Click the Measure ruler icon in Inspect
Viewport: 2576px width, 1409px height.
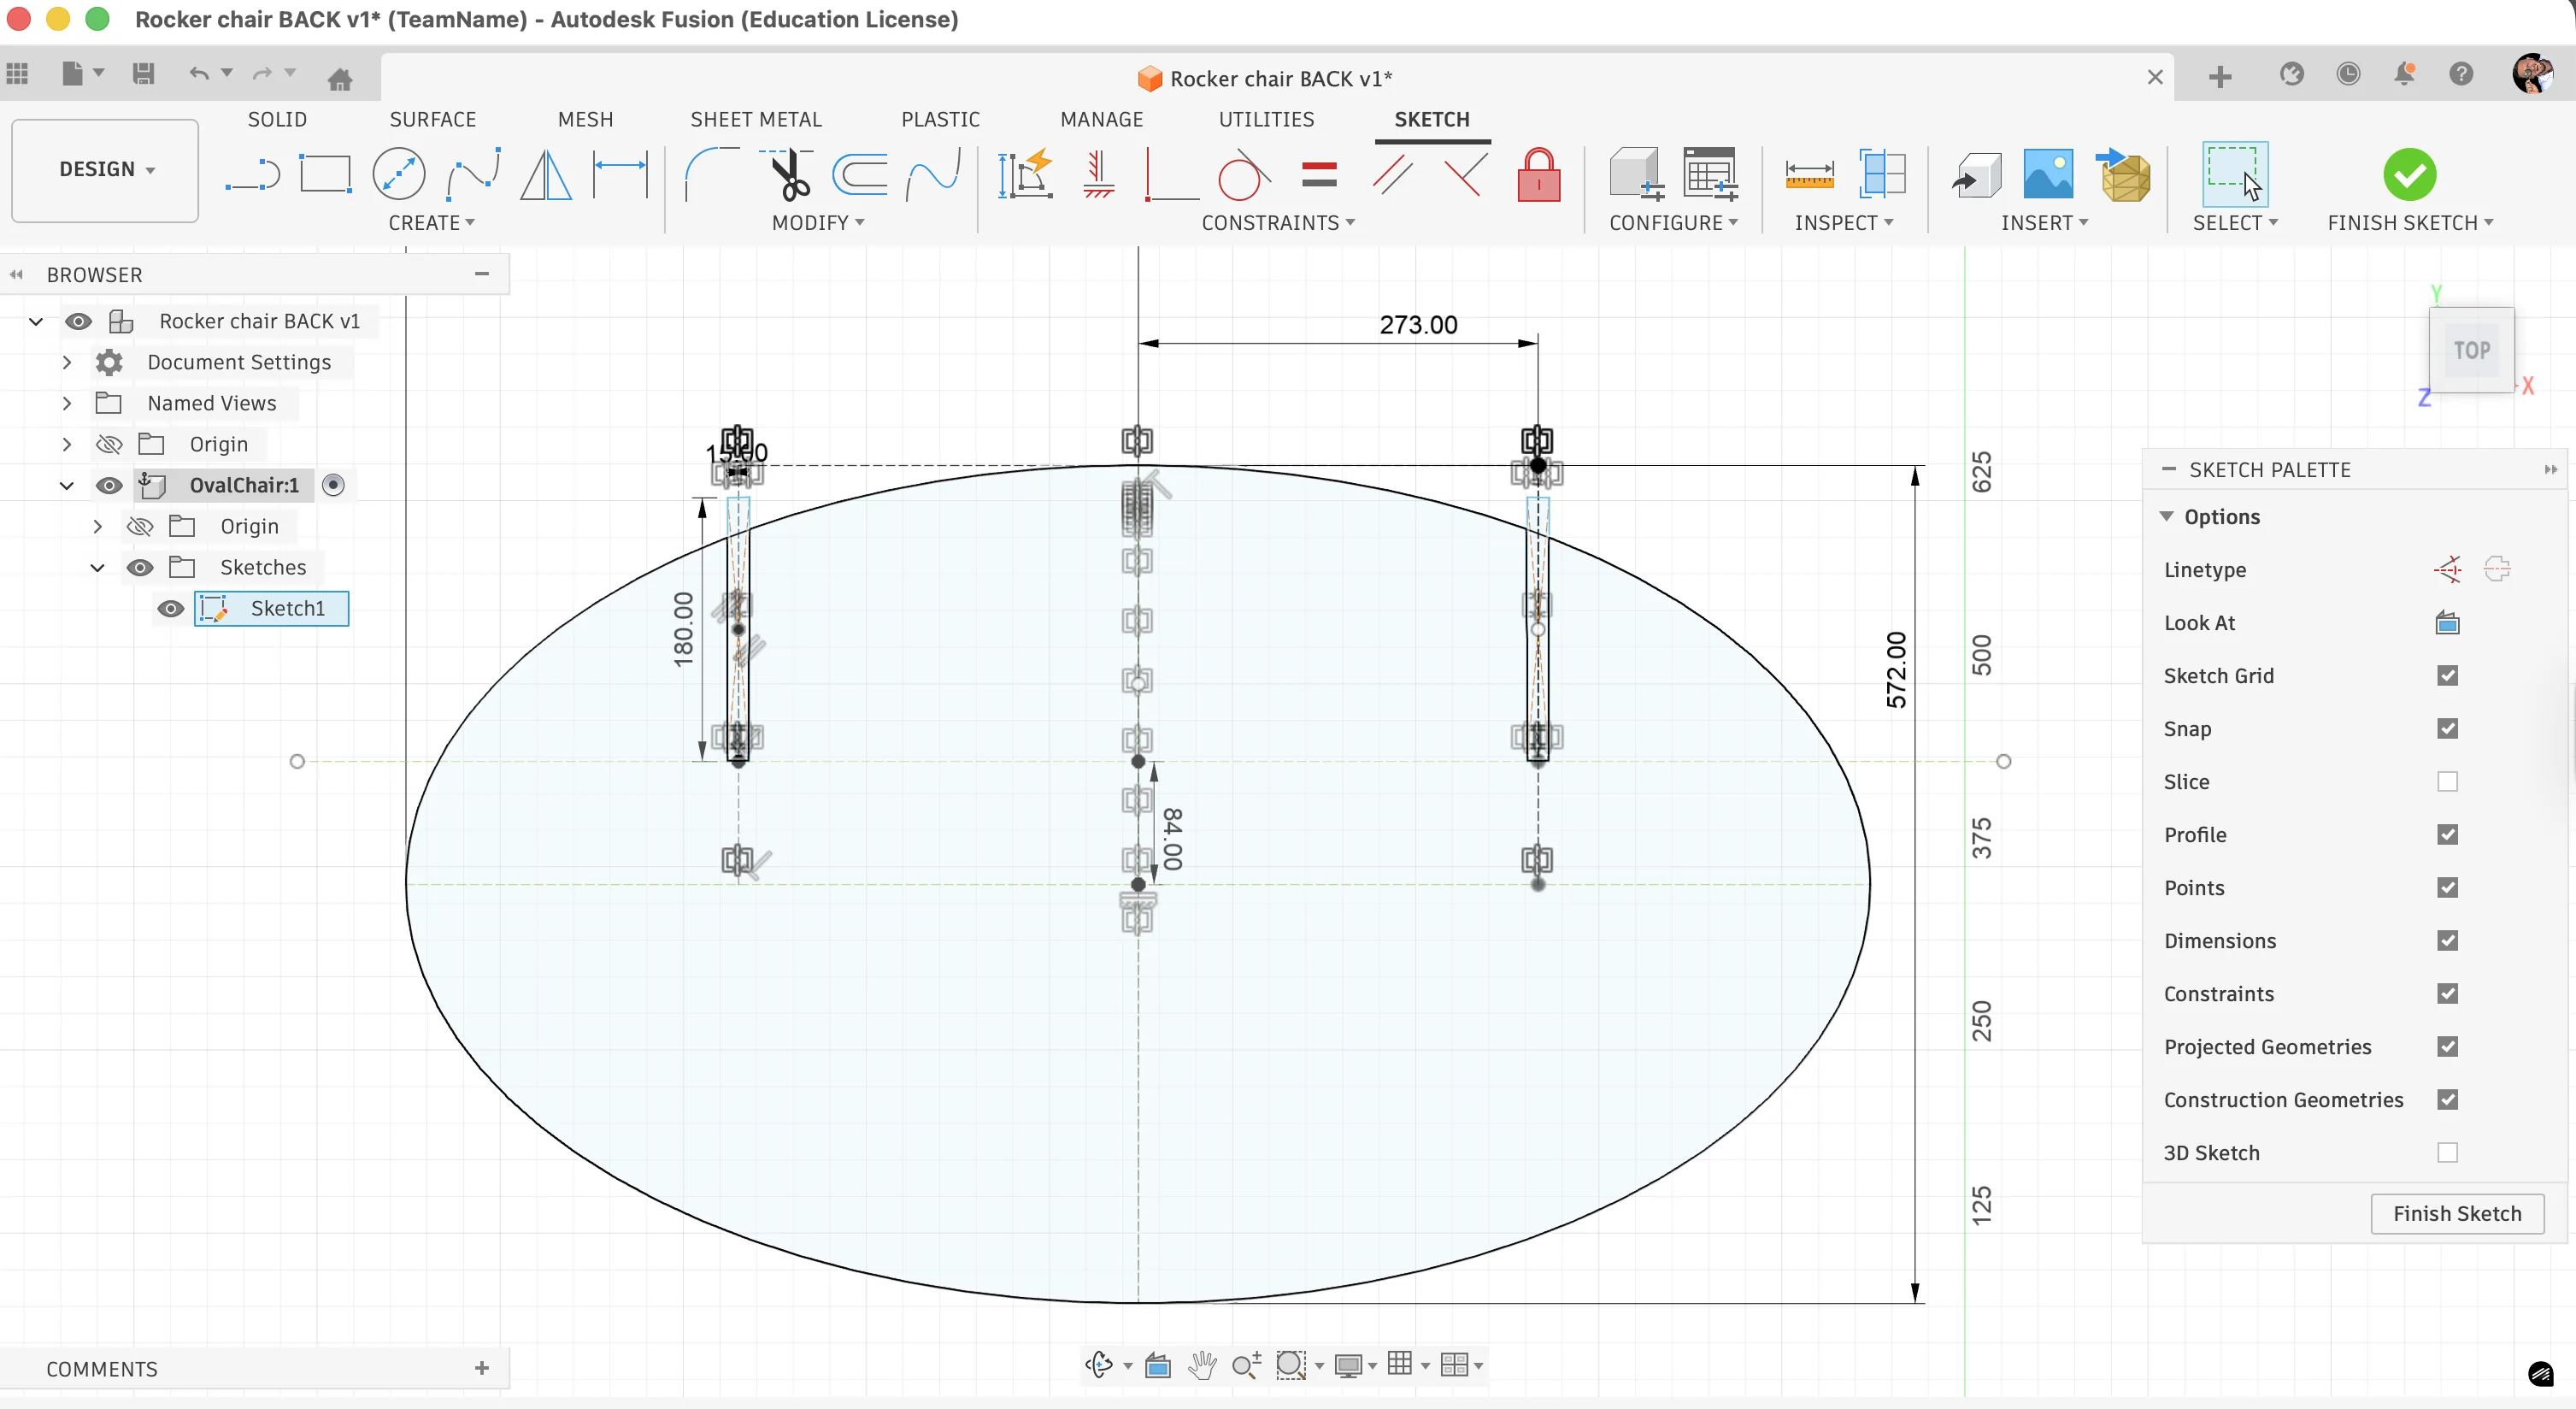[1809, 175]
